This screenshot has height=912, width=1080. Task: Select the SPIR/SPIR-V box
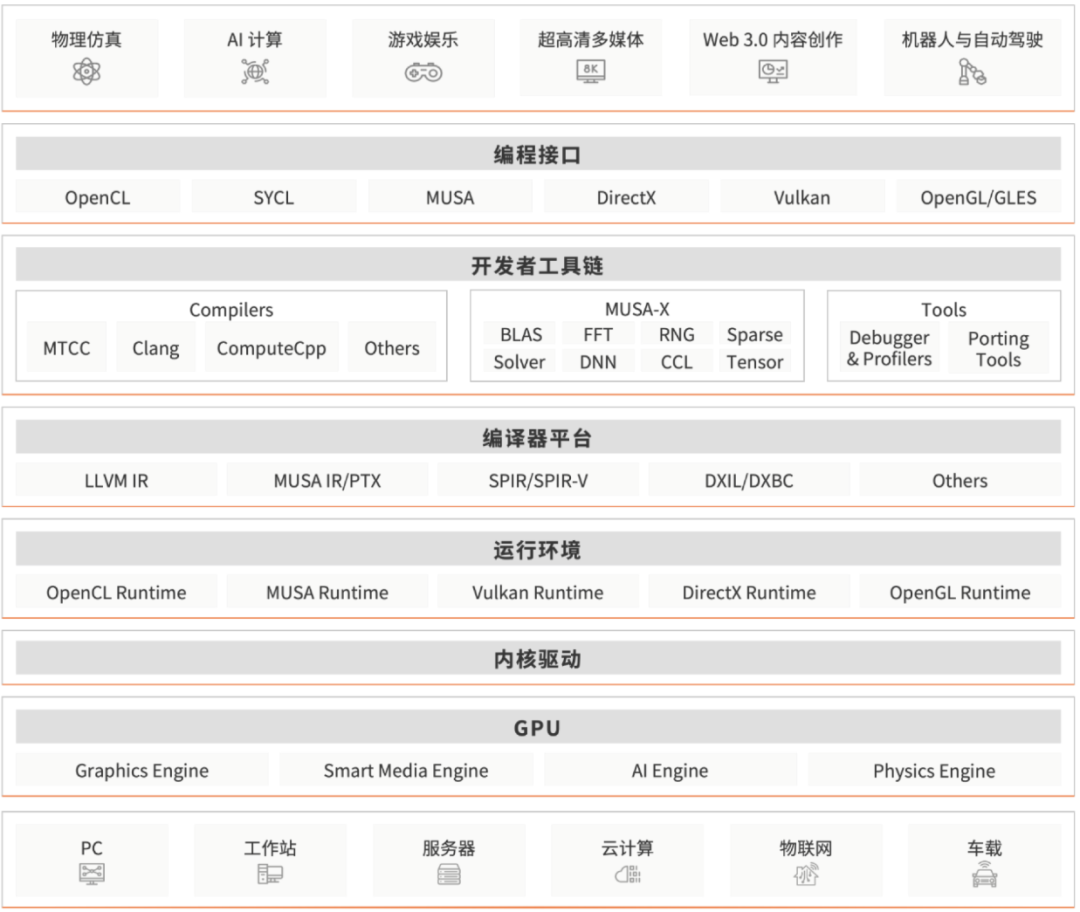[538, 480]
